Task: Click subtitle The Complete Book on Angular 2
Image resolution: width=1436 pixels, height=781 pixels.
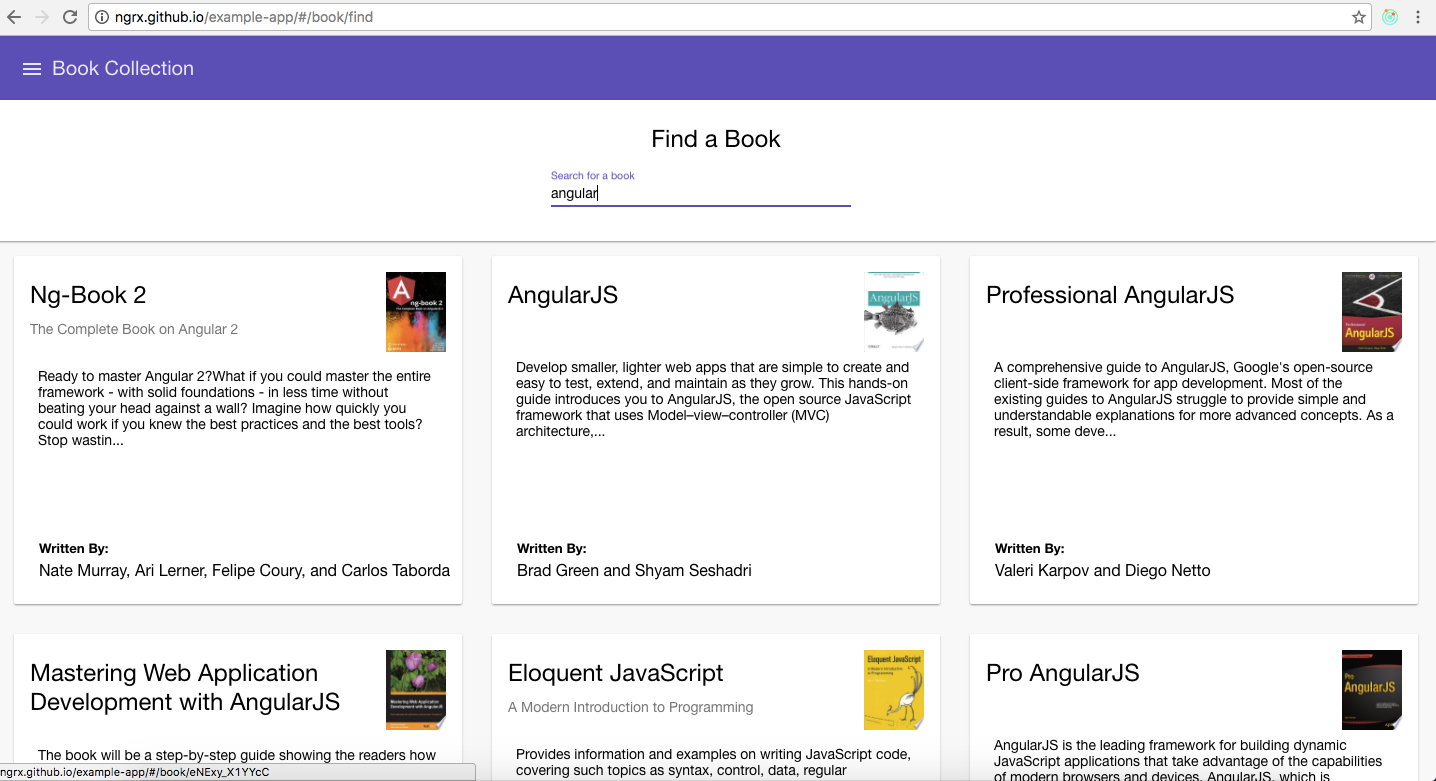Action: click(x=134, y=329)
